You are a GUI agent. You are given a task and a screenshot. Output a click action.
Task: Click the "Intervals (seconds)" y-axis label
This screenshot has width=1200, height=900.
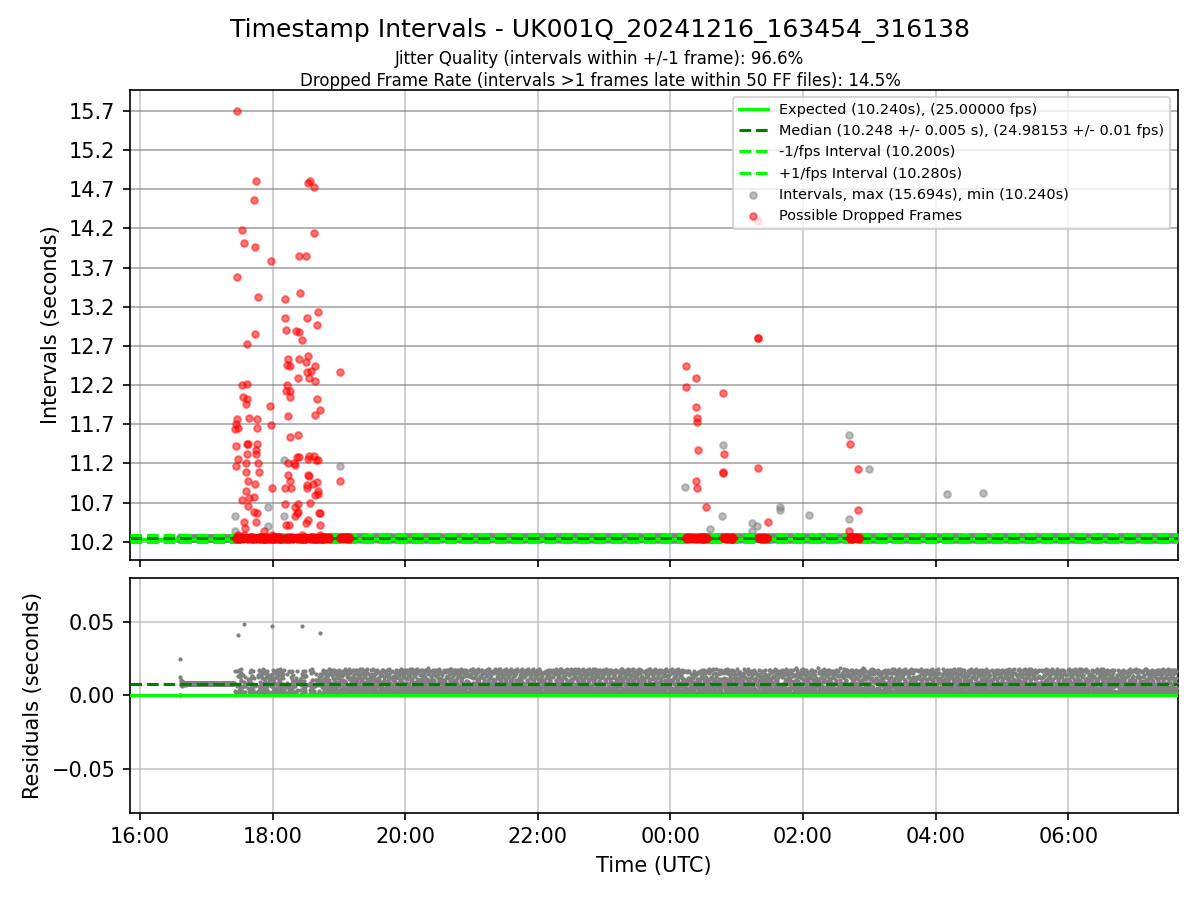pos(49,325)
